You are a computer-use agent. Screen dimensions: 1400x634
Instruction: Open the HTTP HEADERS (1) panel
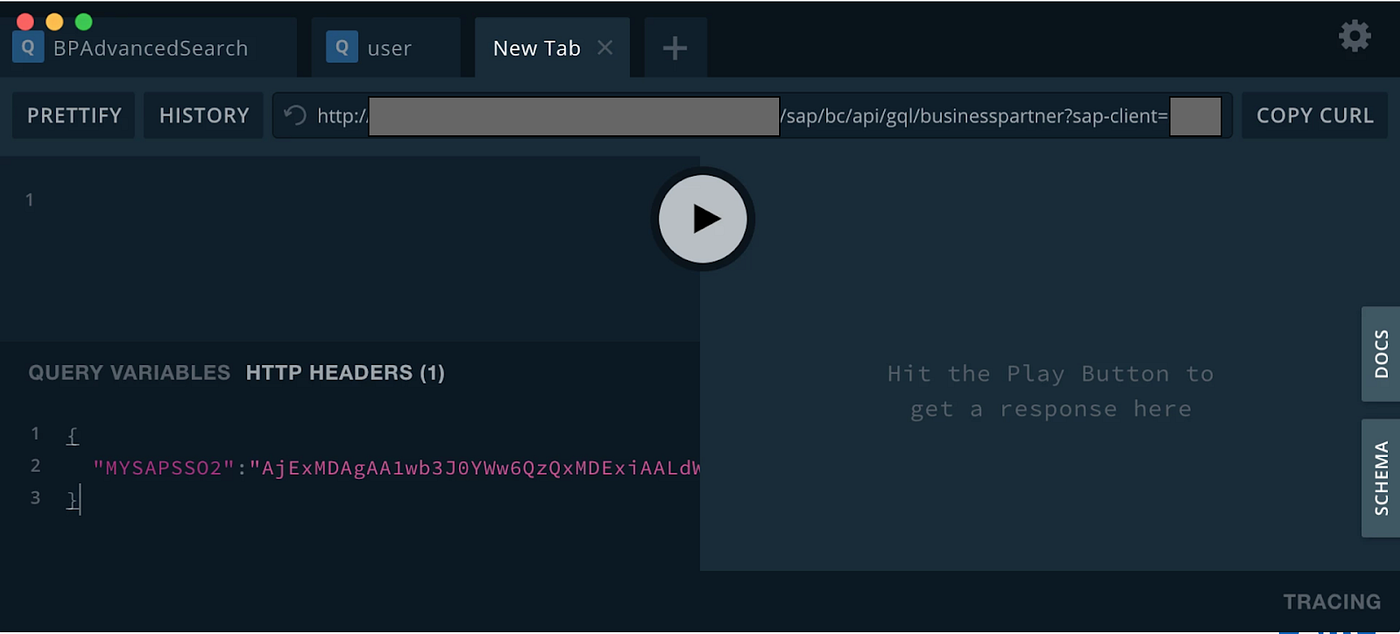coord(345,373)
